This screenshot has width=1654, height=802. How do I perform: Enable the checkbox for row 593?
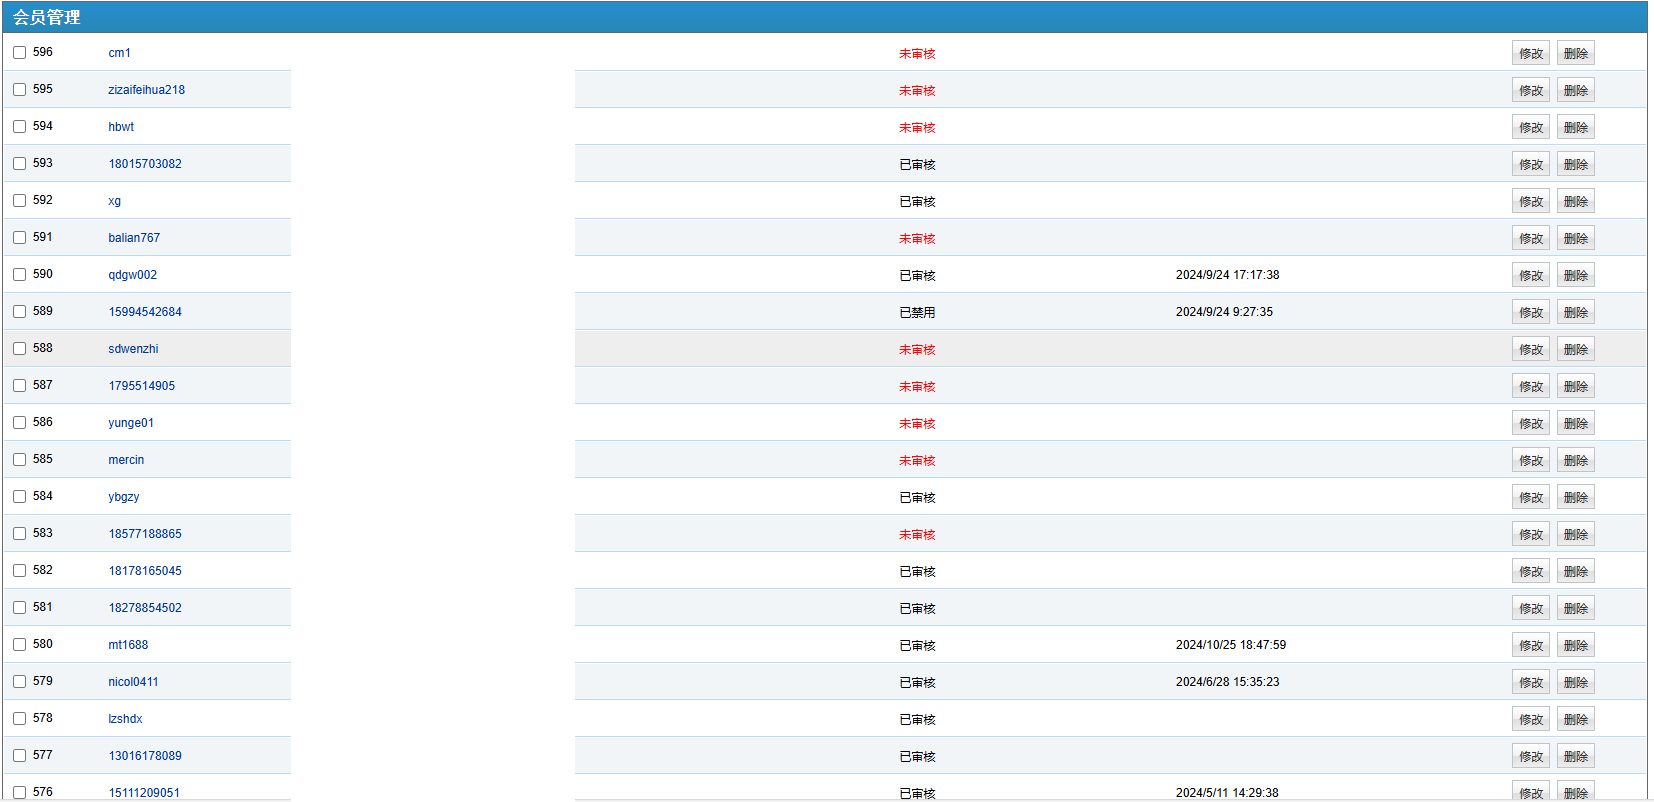click(x=19, y=164)
